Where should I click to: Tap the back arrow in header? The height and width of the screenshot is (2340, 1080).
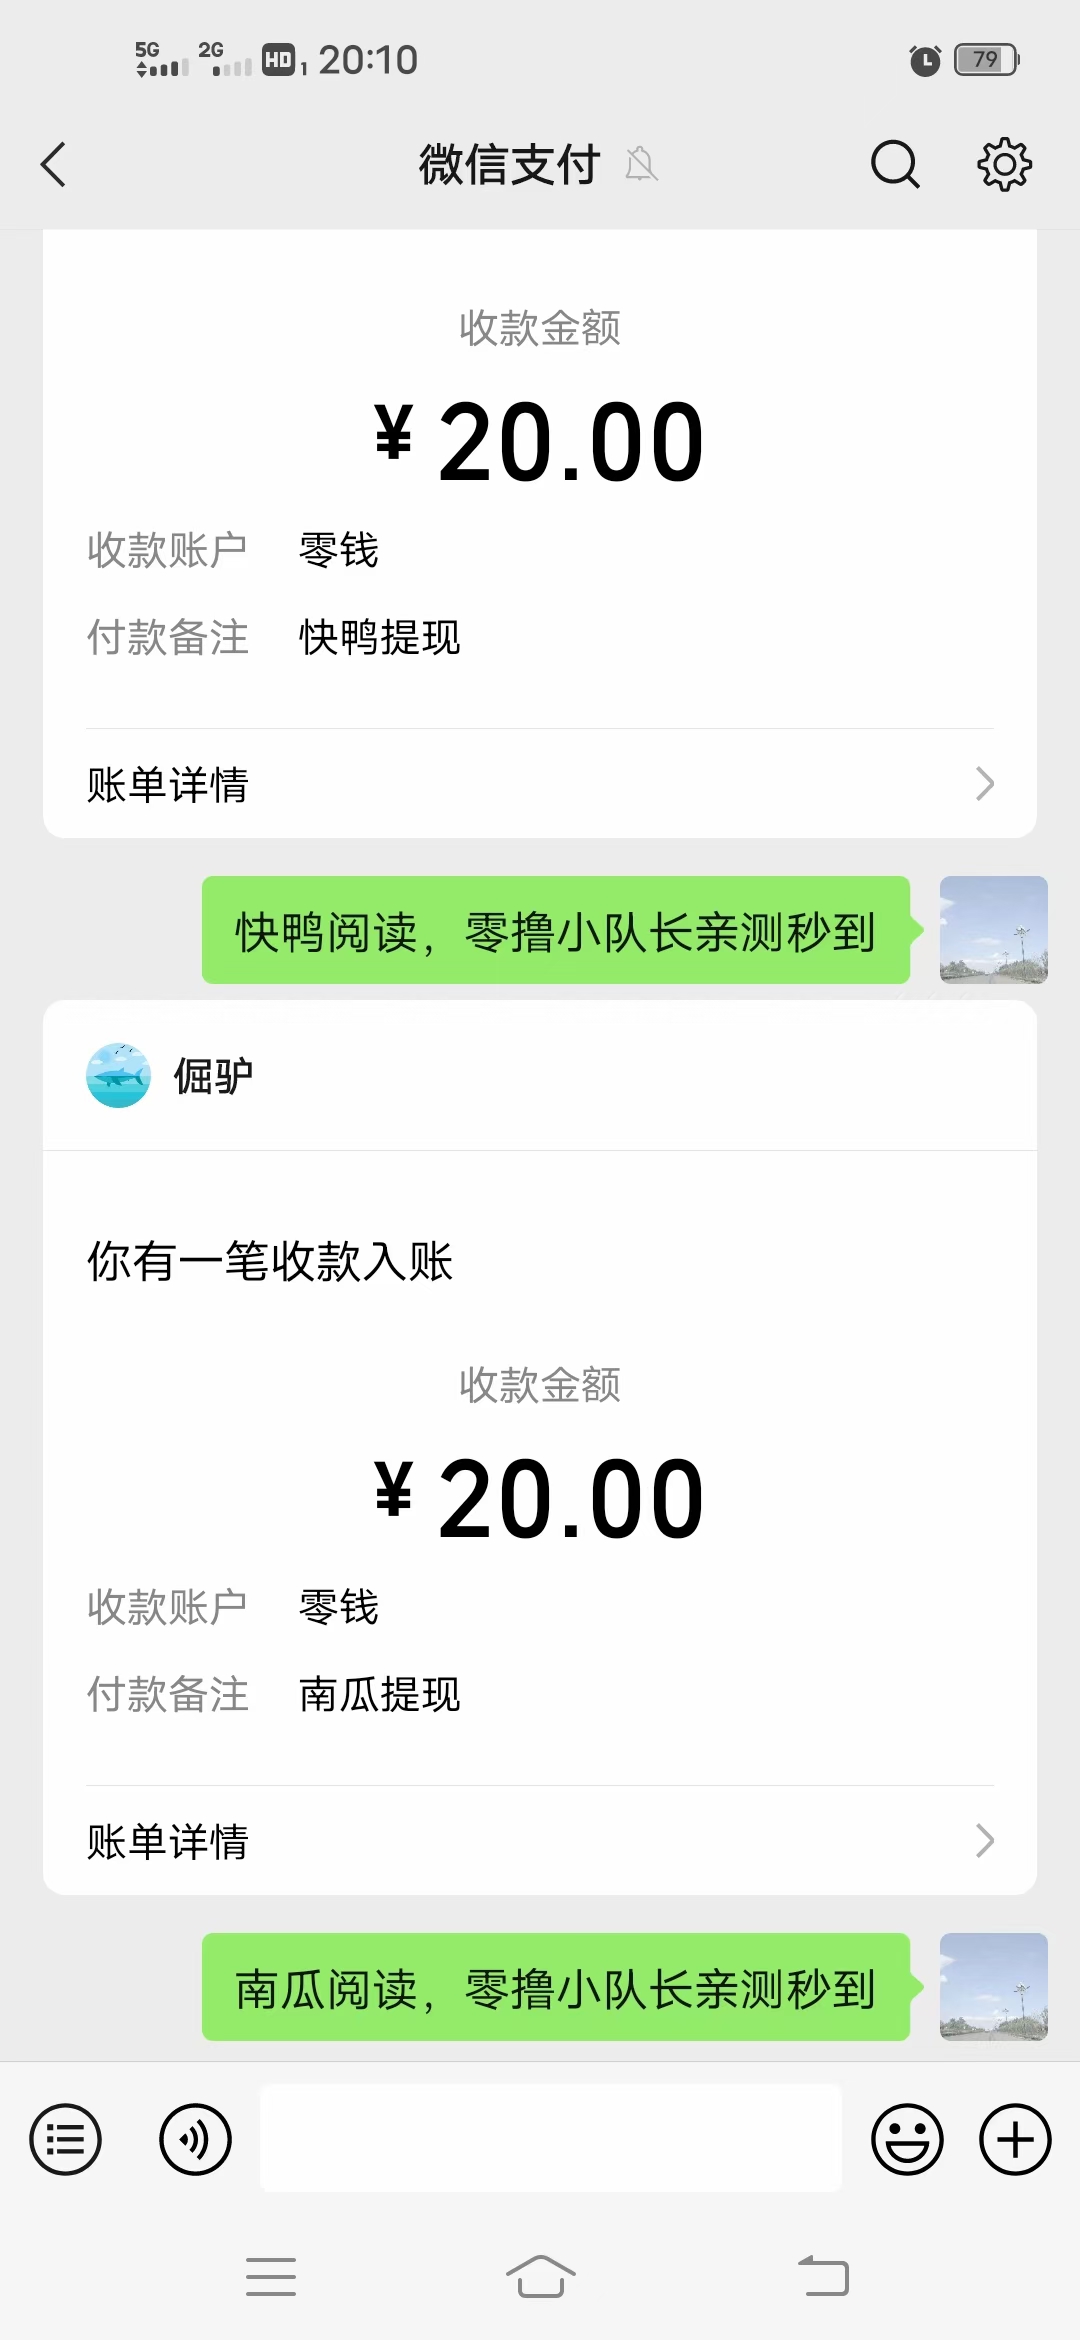(54, 164)
